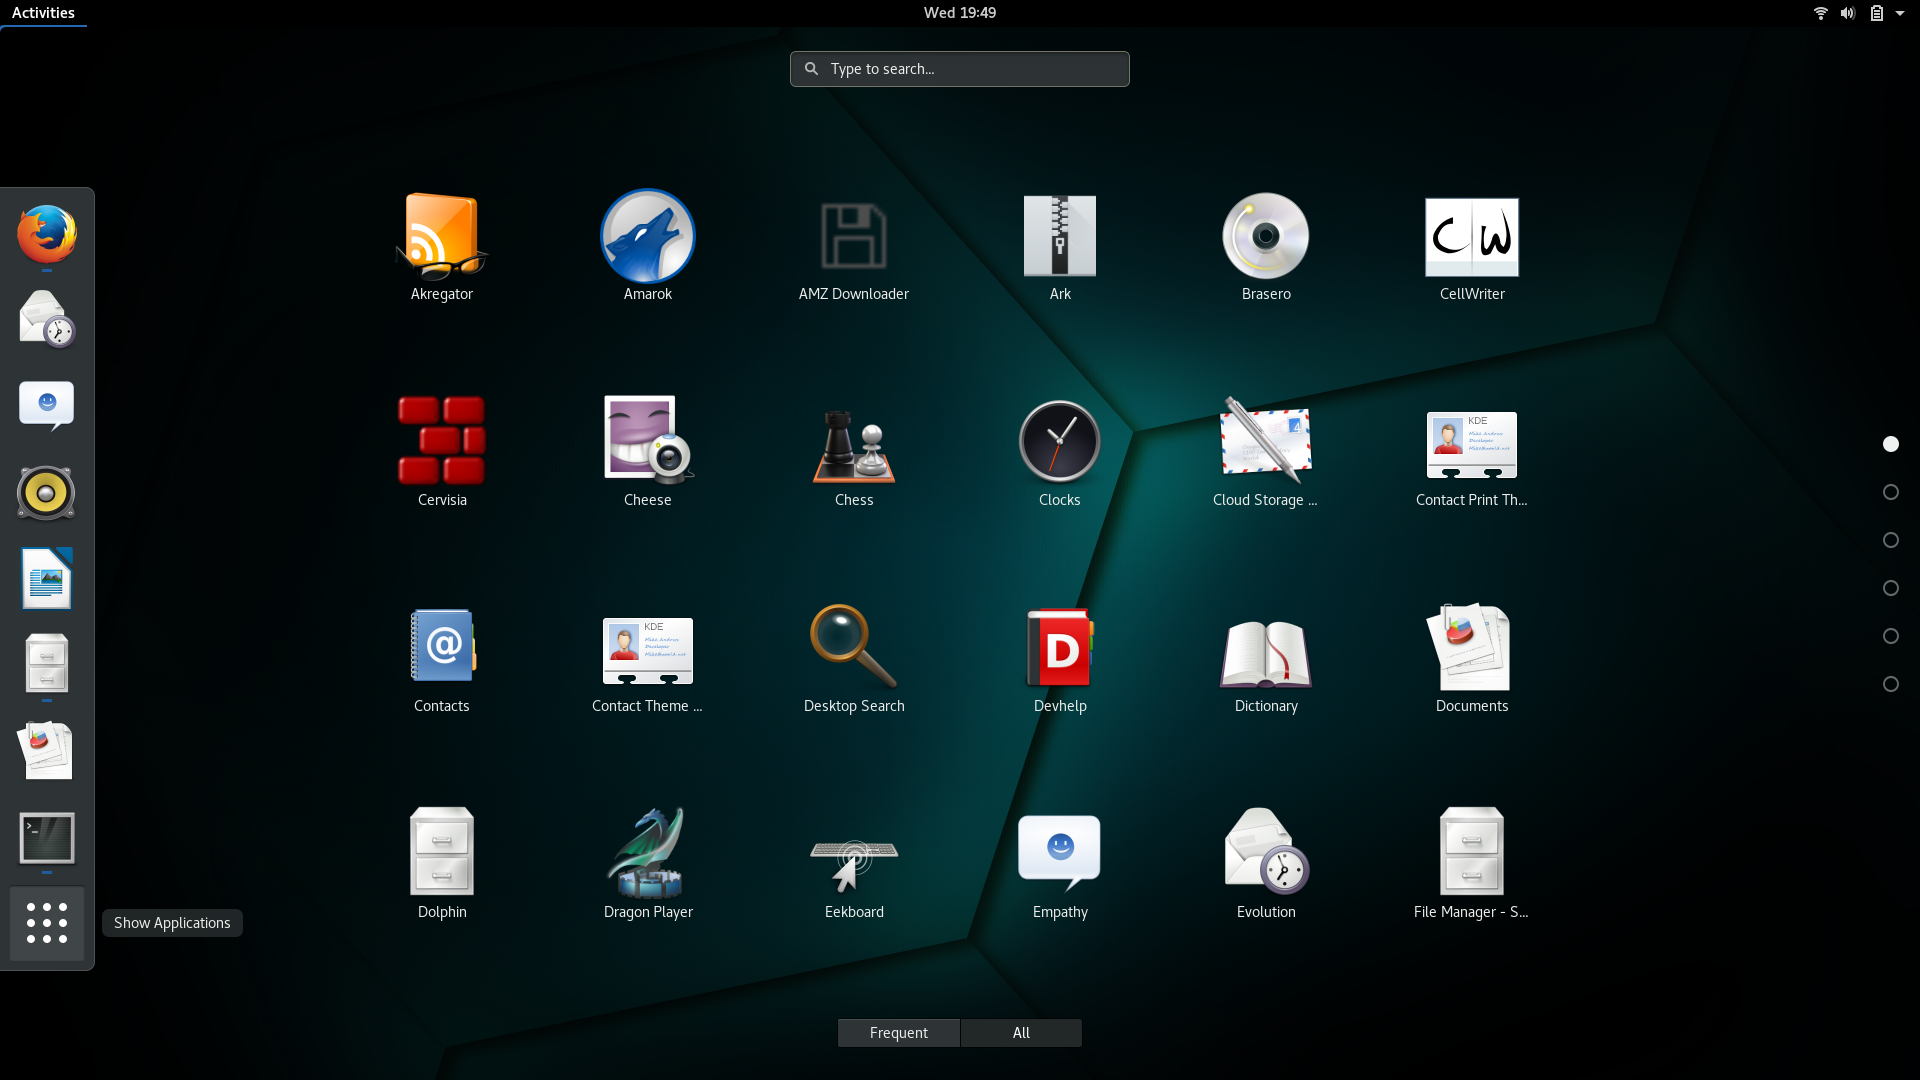Open LibreOffice Writer in the dock
Screen dimensions: 1920x1080
(x=47, y=578)
